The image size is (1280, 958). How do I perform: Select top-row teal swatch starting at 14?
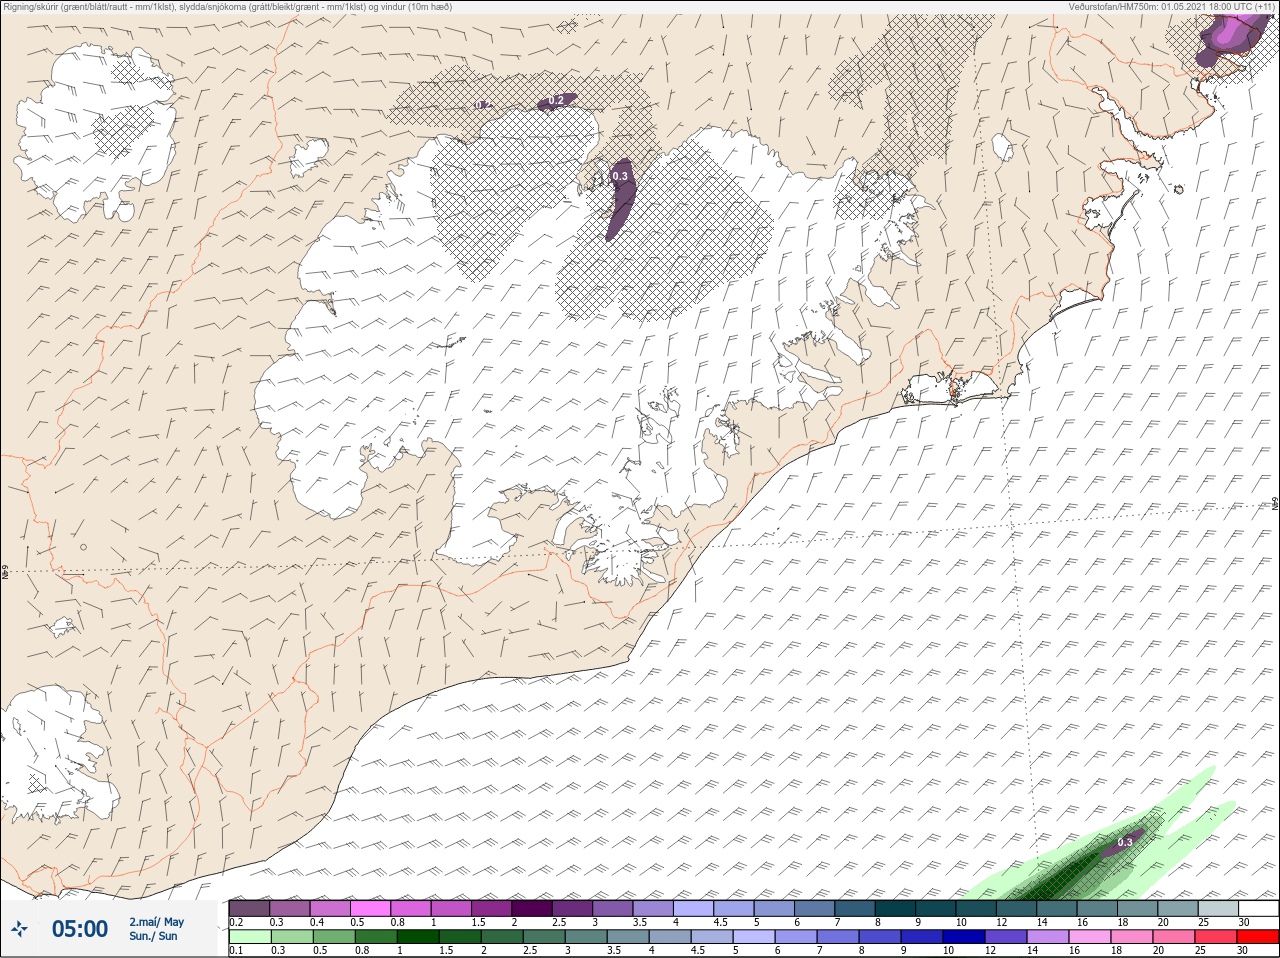coord(1056,908)
